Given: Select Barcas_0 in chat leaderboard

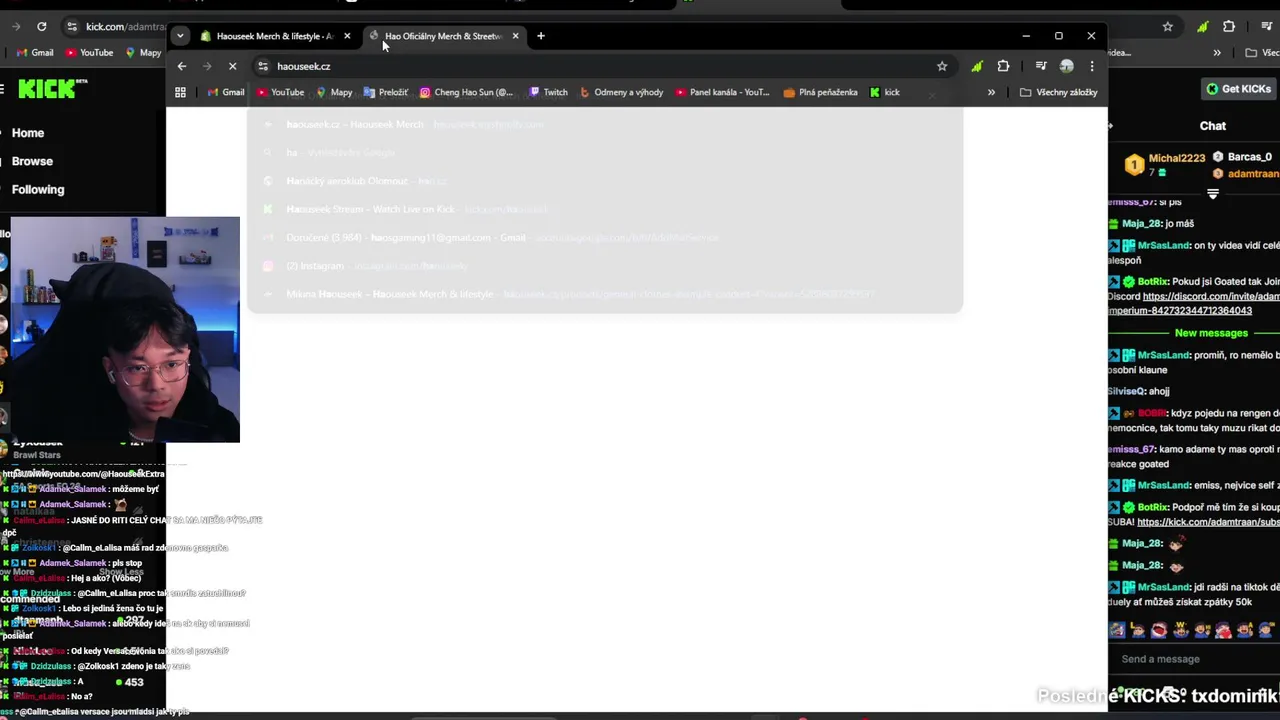Looking at the screenshot, I should coord(1250,157).
